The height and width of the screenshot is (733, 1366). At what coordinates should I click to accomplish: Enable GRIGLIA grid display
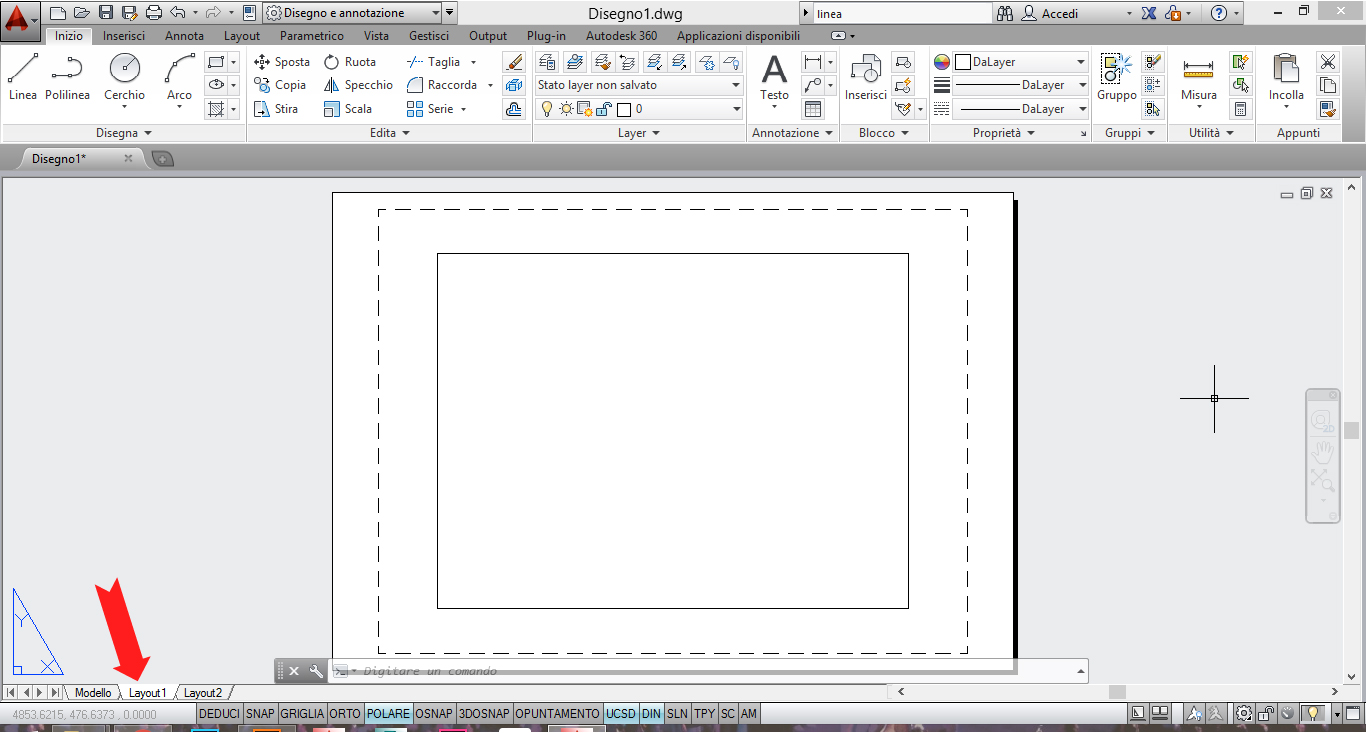click(x=302, y=714)
